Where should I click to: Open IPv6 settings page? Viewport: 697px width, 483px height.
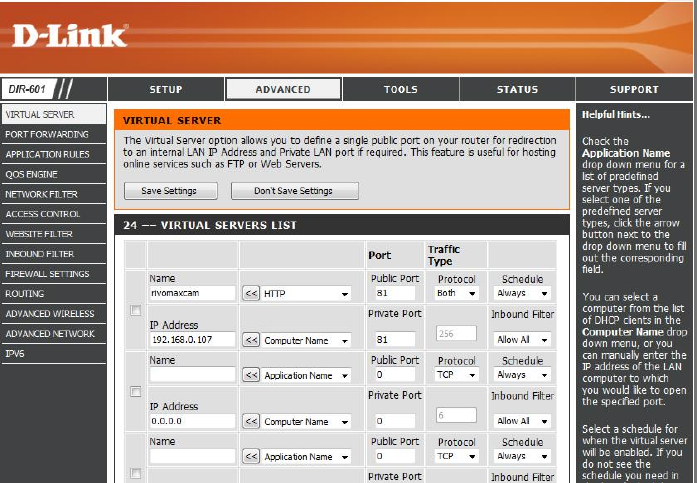pos(53,354)
